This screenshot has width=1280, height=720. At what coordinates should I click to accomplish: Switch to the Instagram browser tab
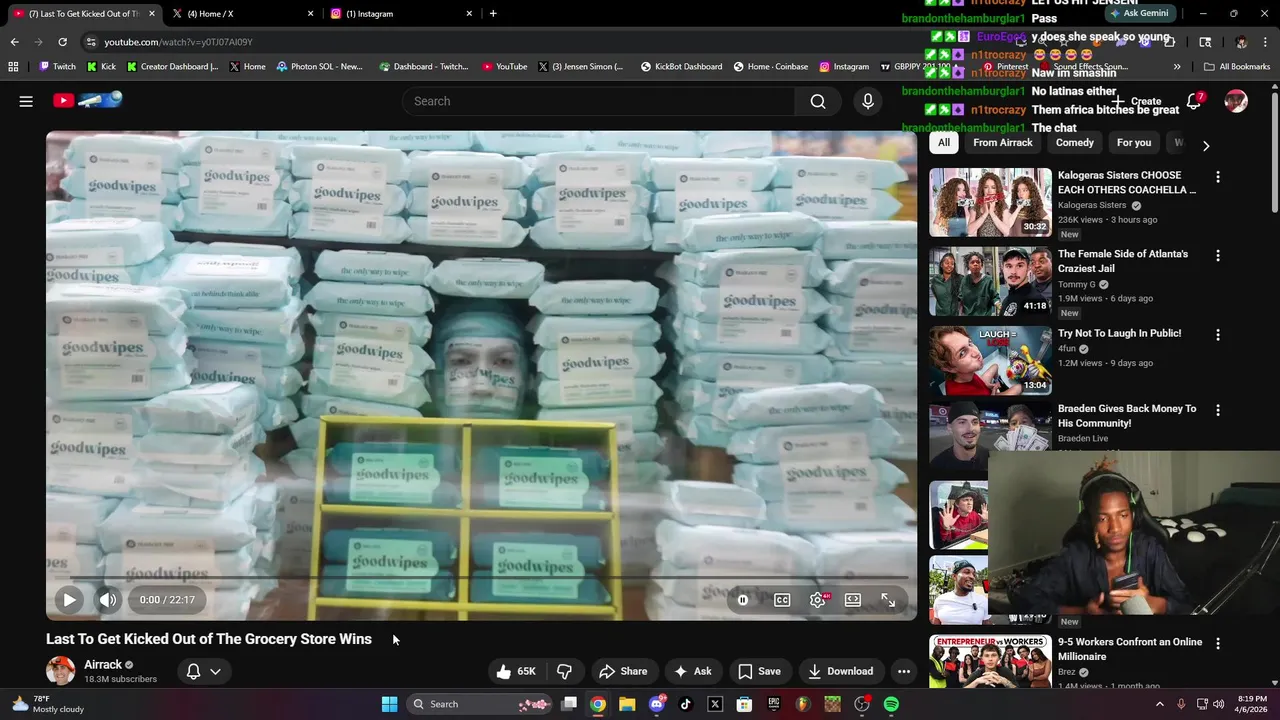(x=400, y=14)
